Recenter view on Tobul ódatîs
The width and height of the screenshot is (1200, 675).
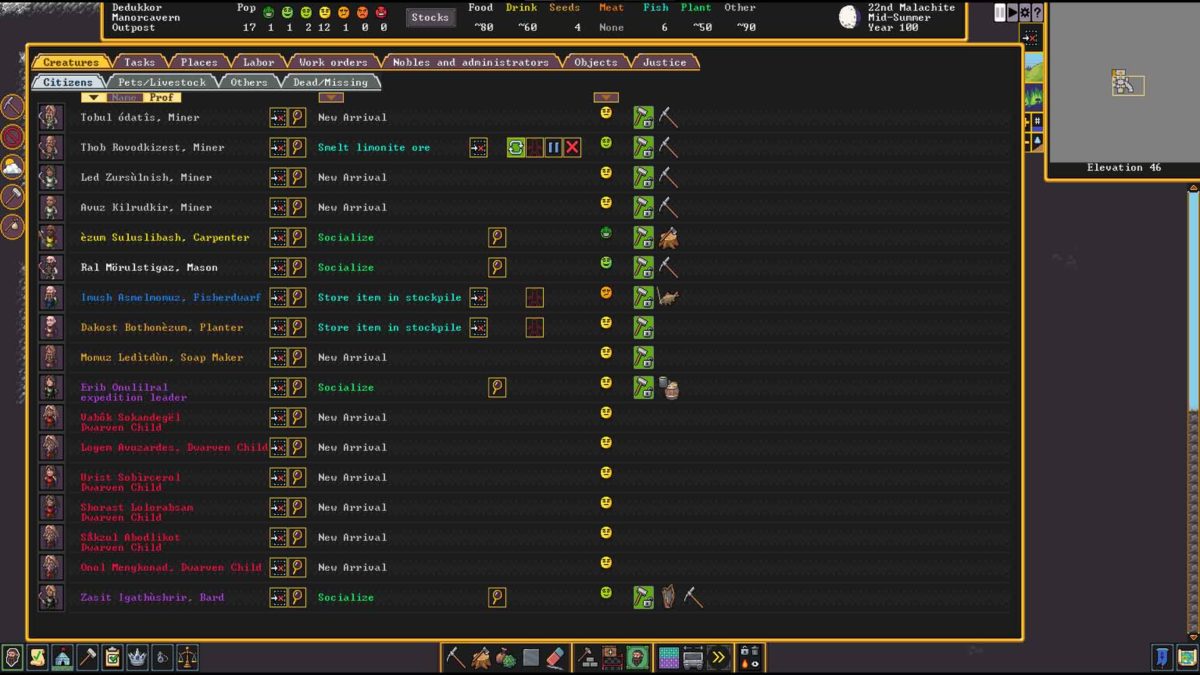click(278, 118)
